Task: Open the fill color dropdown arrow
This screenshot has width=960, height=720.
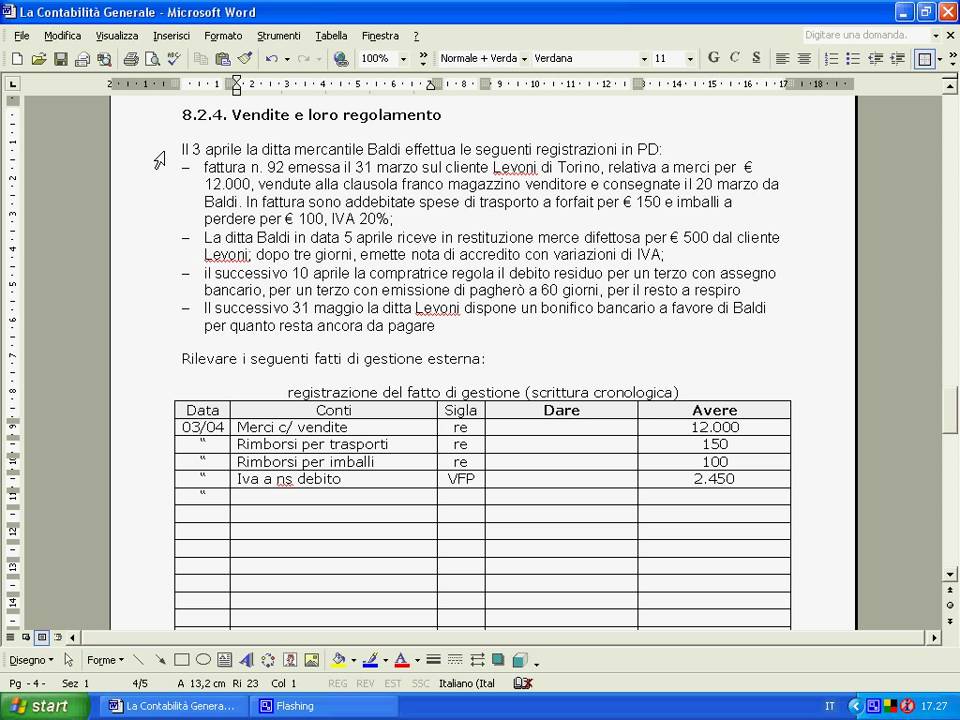Action: pos(353,660)
